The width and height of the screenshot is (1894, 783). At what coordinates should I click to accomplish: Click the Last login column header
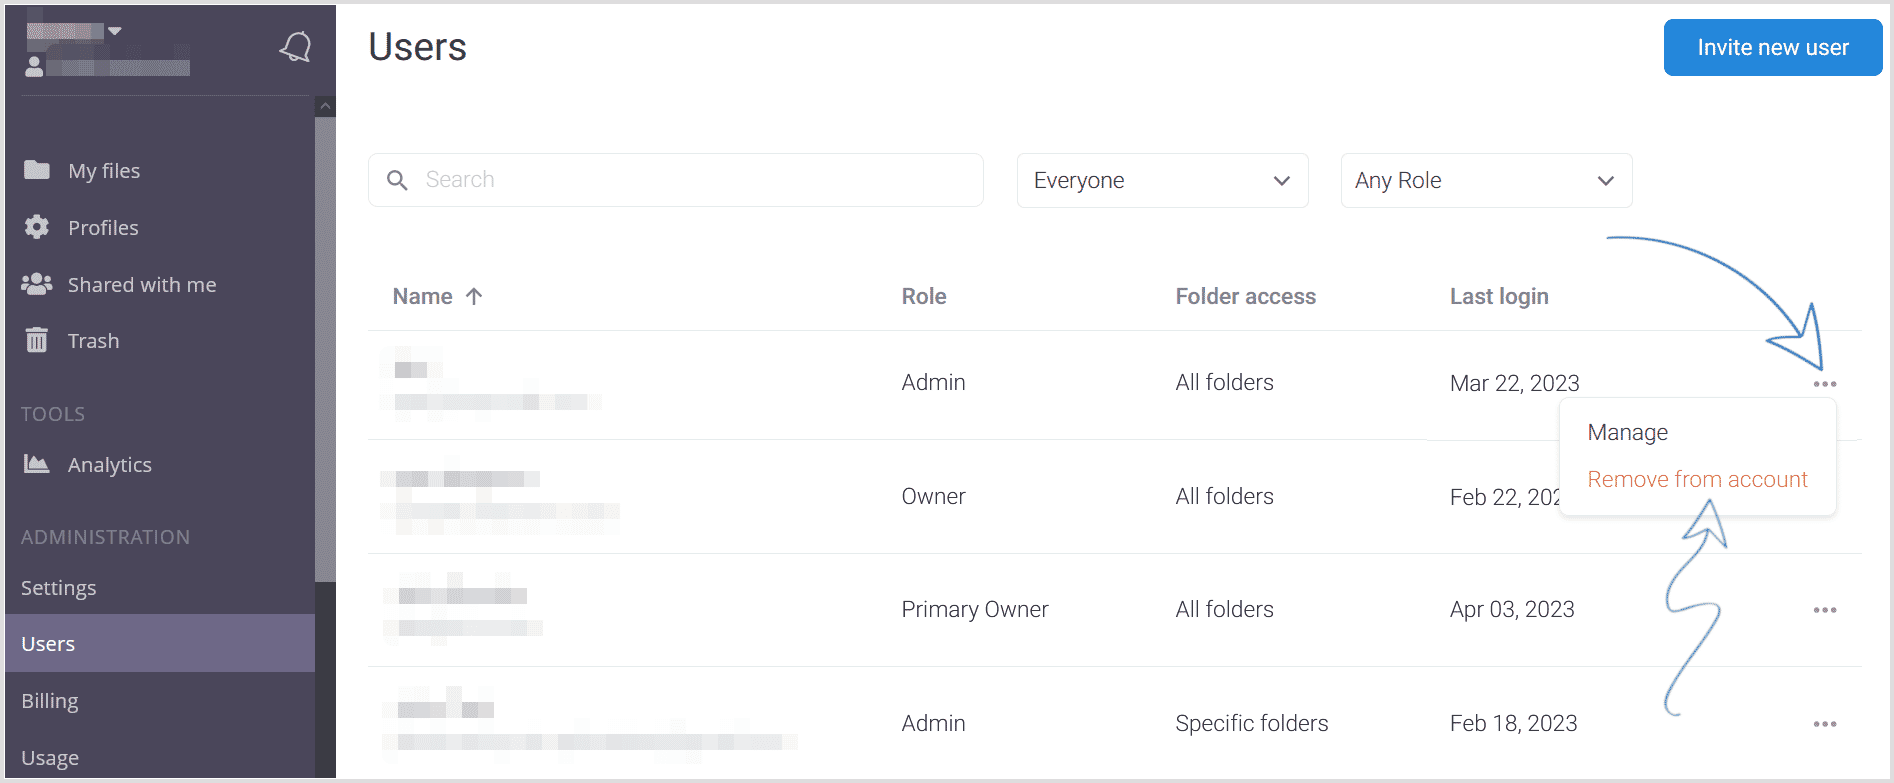[1499, 296]
